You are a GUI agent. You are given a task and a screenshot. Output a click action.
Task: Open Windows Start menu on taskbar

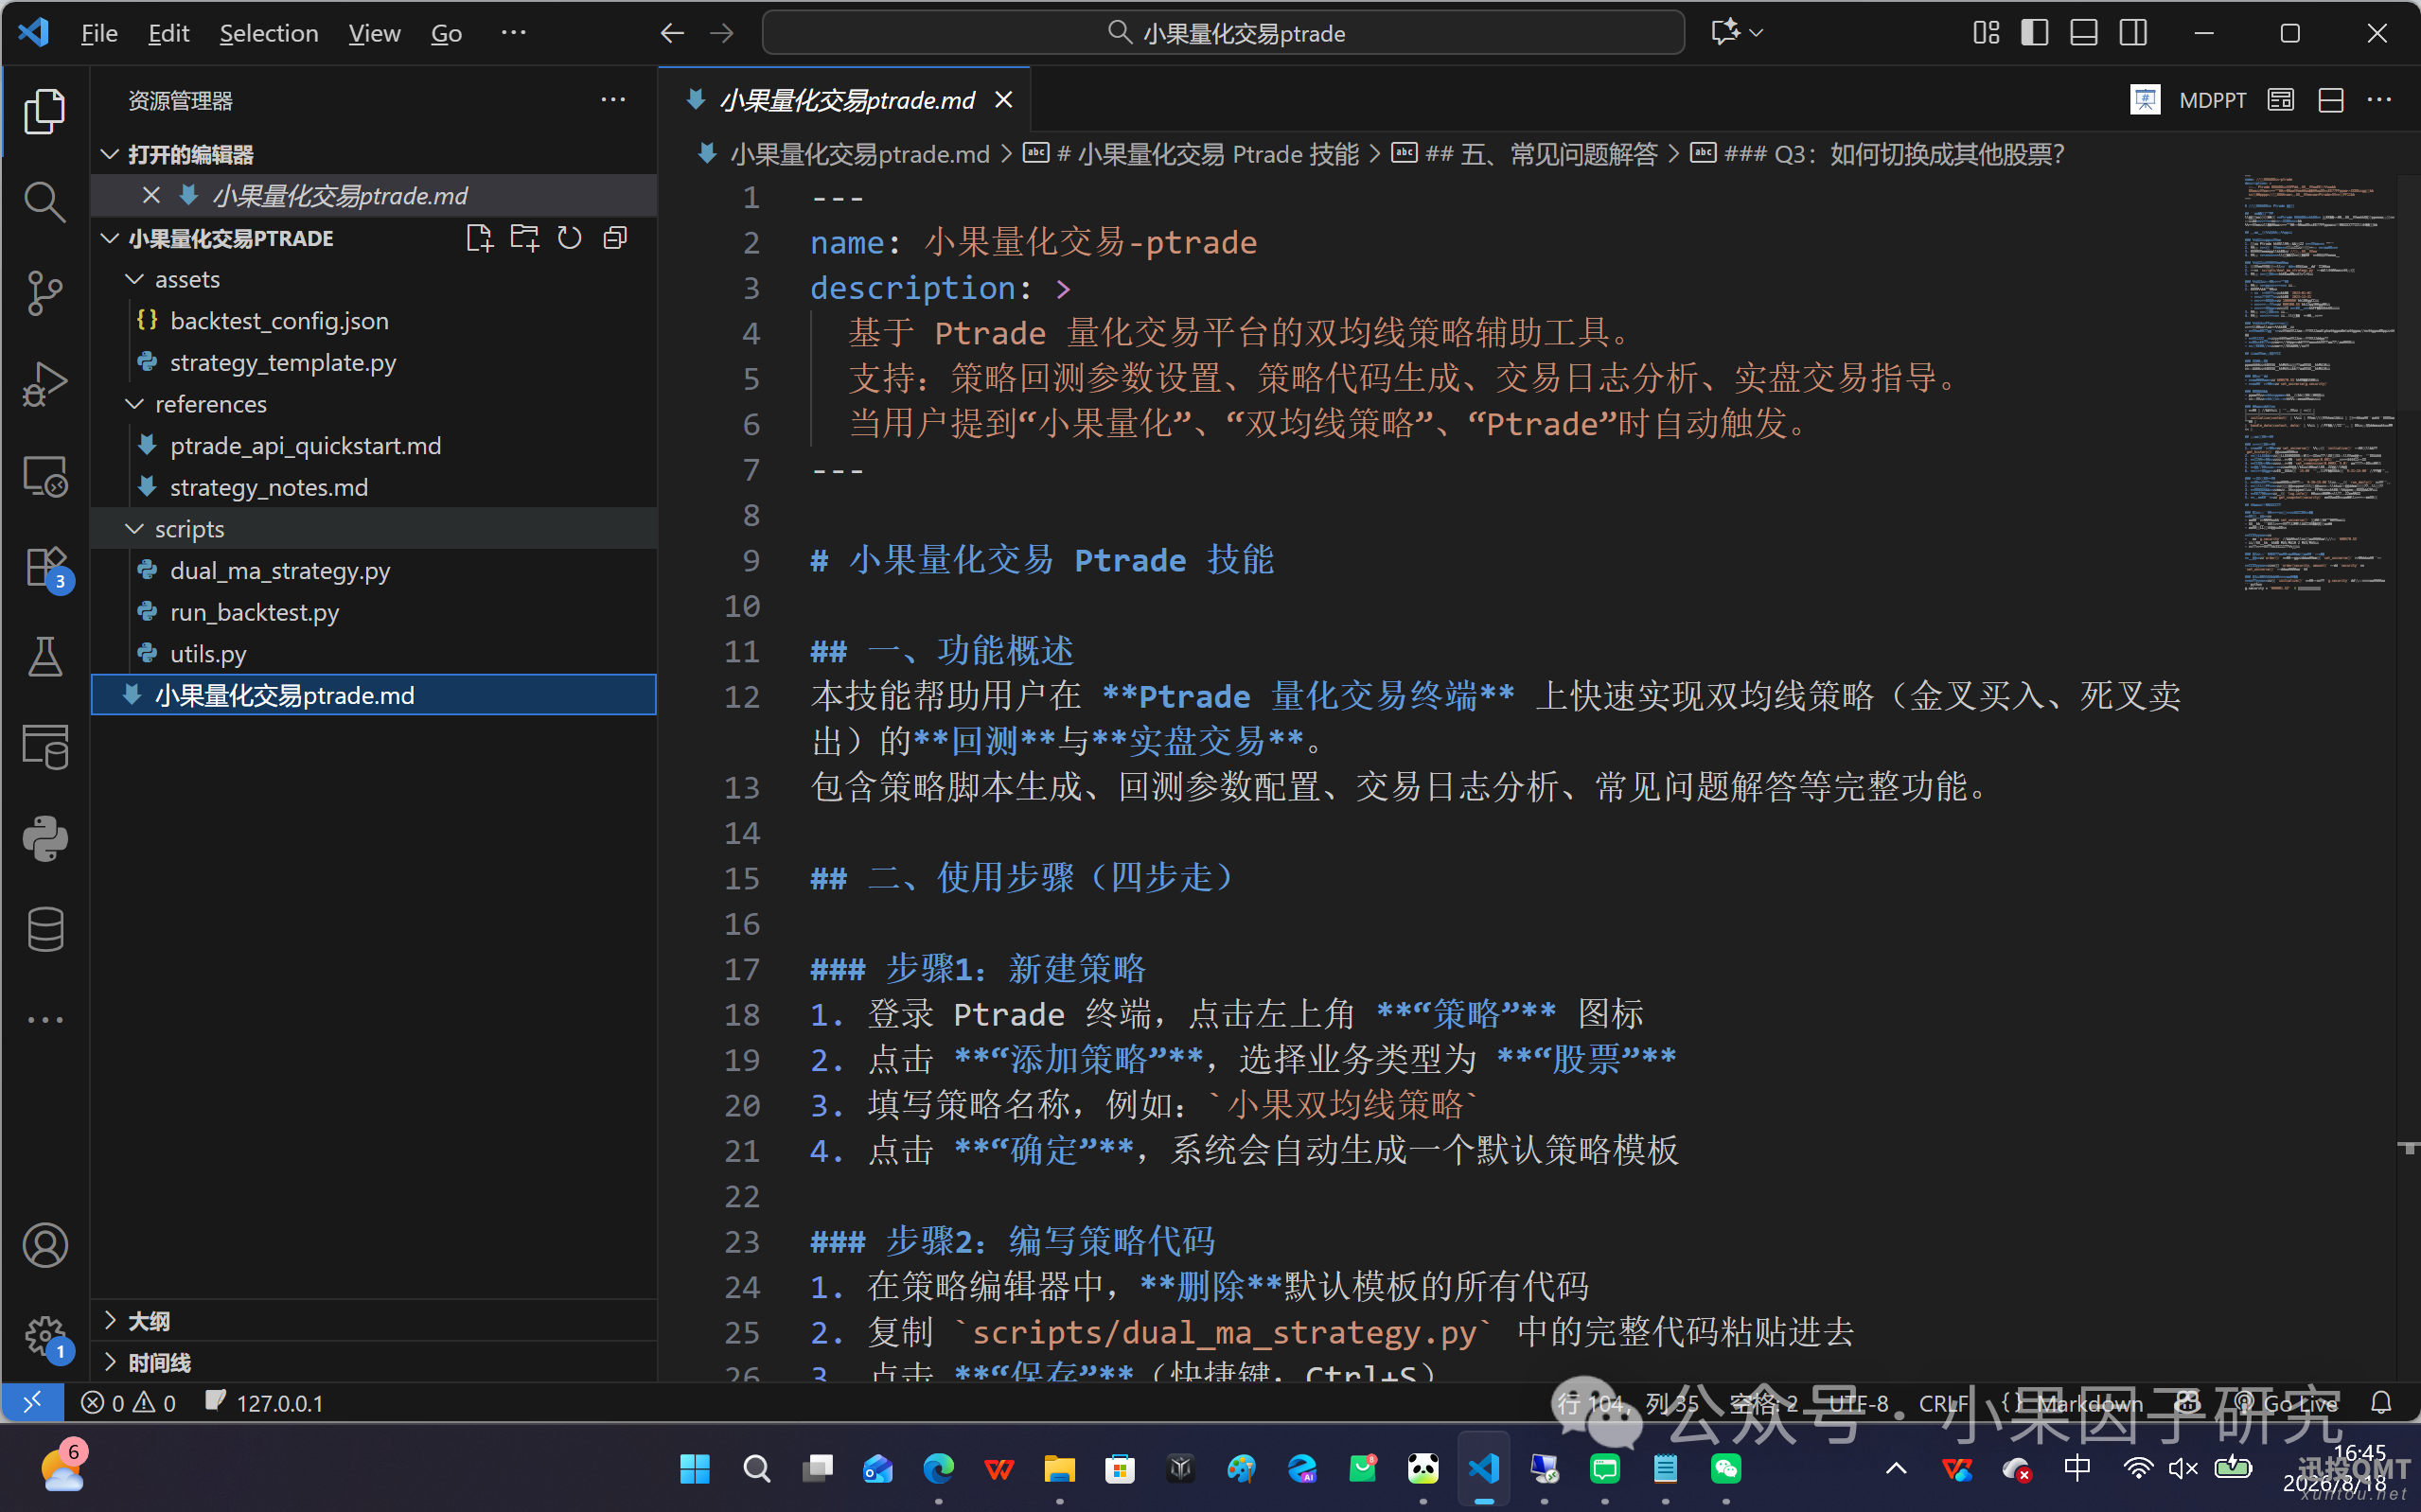point(695,1468)
